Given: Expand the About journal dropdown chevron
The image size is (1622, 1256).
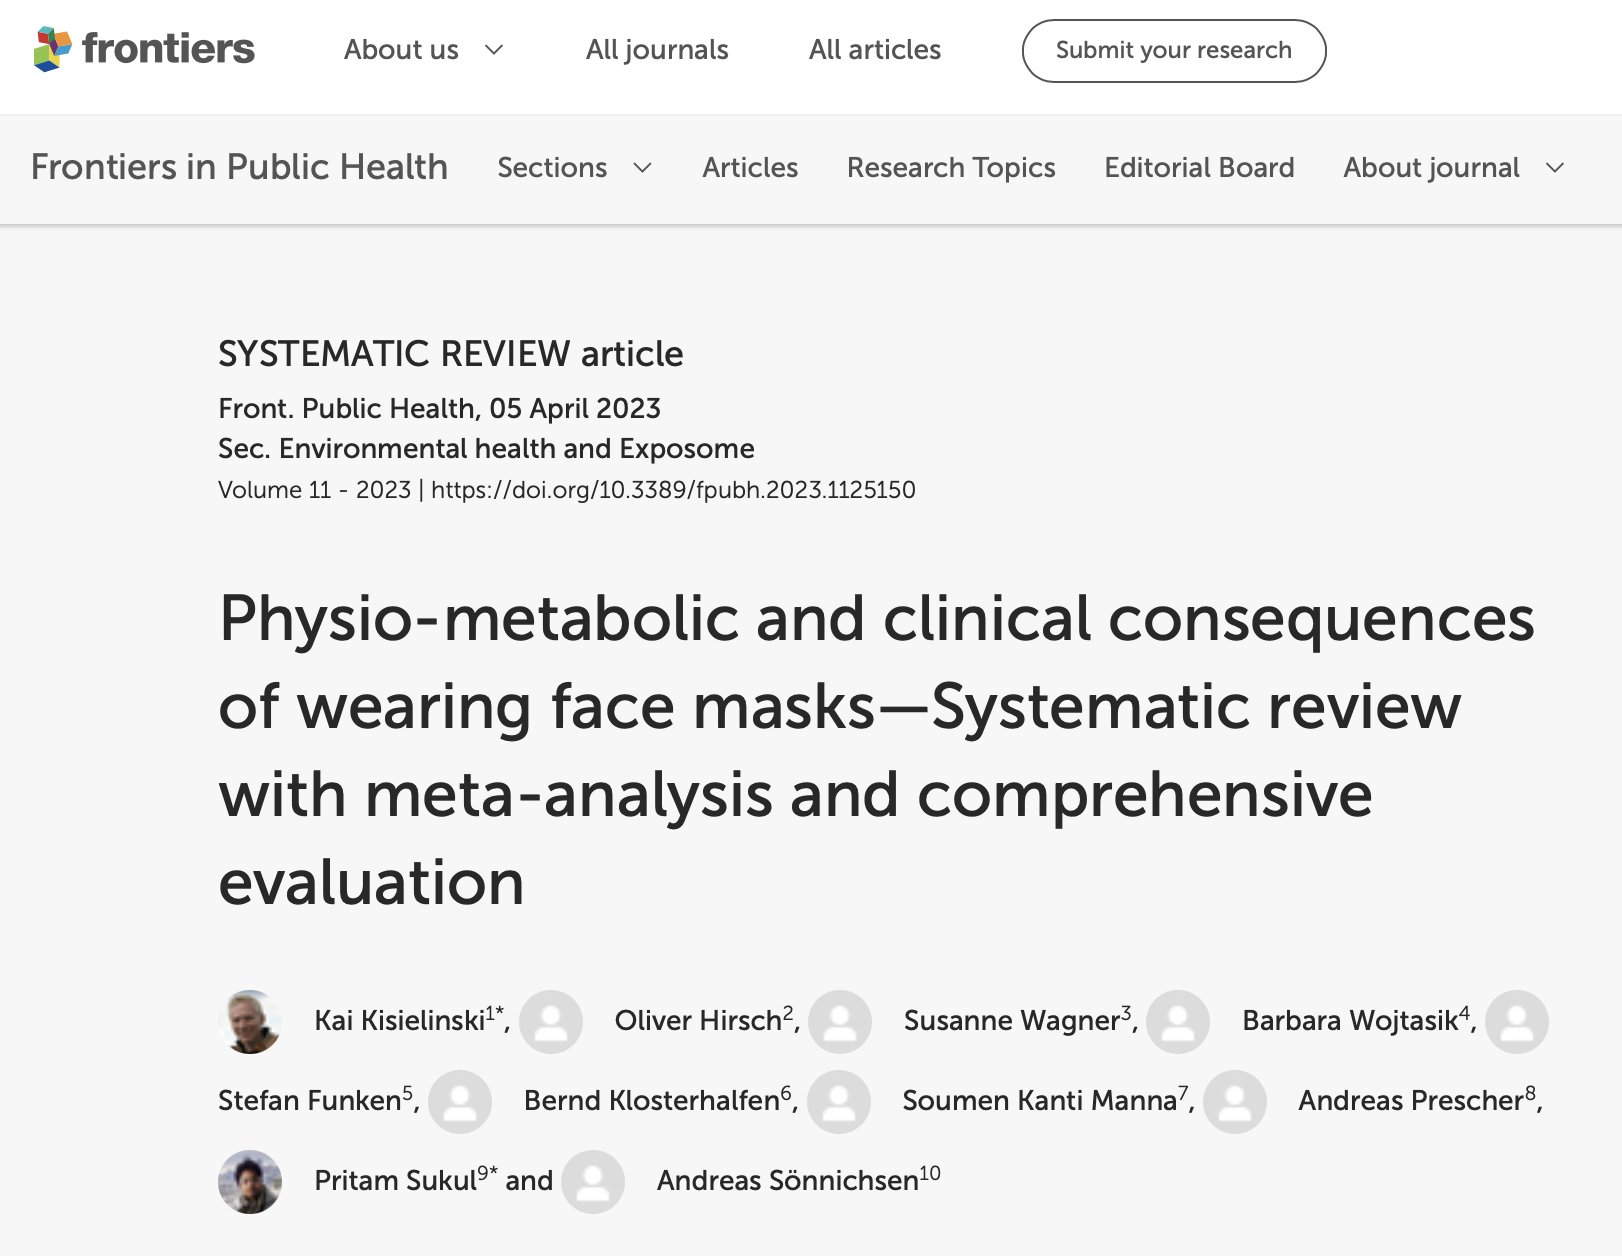Looking at the screenshot, I should pos(1555,168).
